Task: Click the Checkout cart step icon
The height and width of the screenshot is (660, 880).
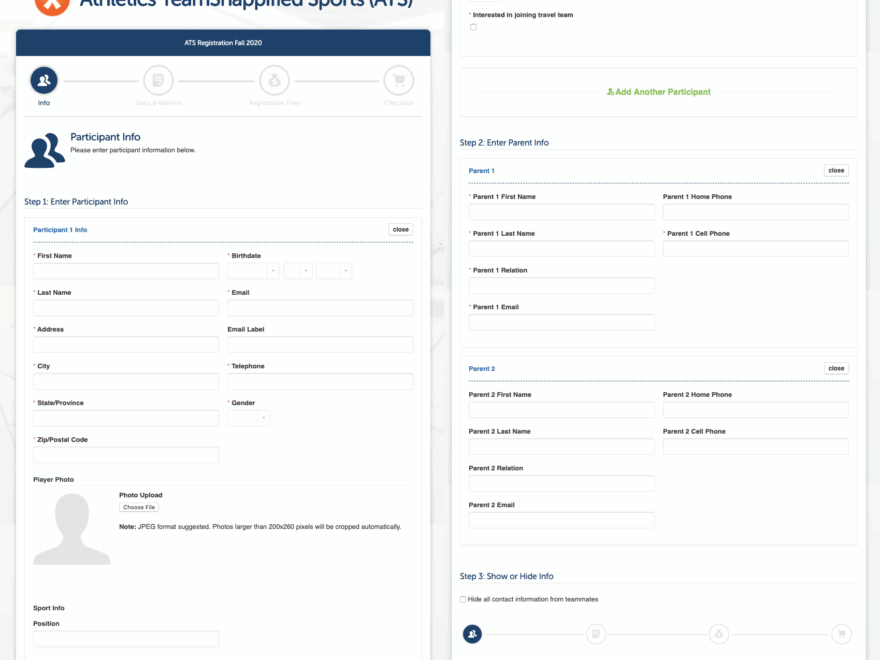Action: coord(398,80)
